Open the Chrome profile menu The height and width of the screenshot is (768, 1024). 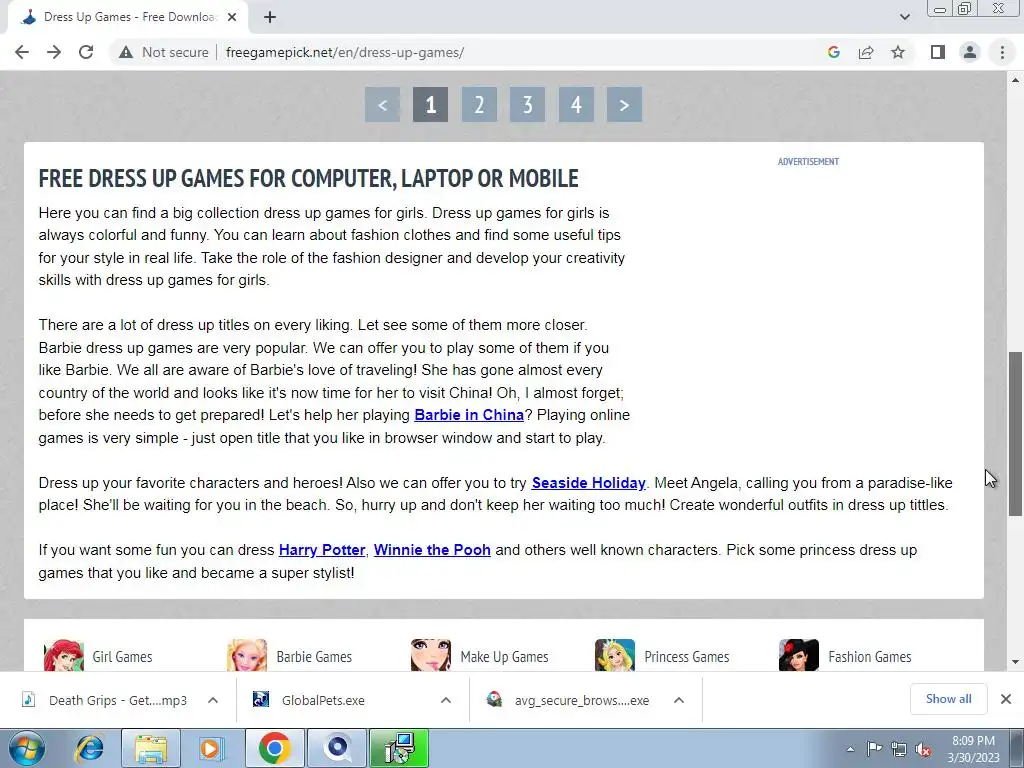970,52
